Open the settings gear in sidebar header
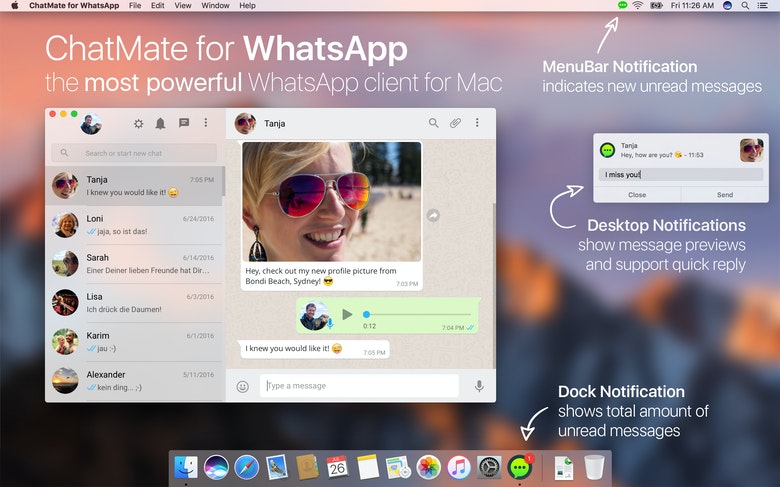Viewport: 780px width, 487px height. 138,123
